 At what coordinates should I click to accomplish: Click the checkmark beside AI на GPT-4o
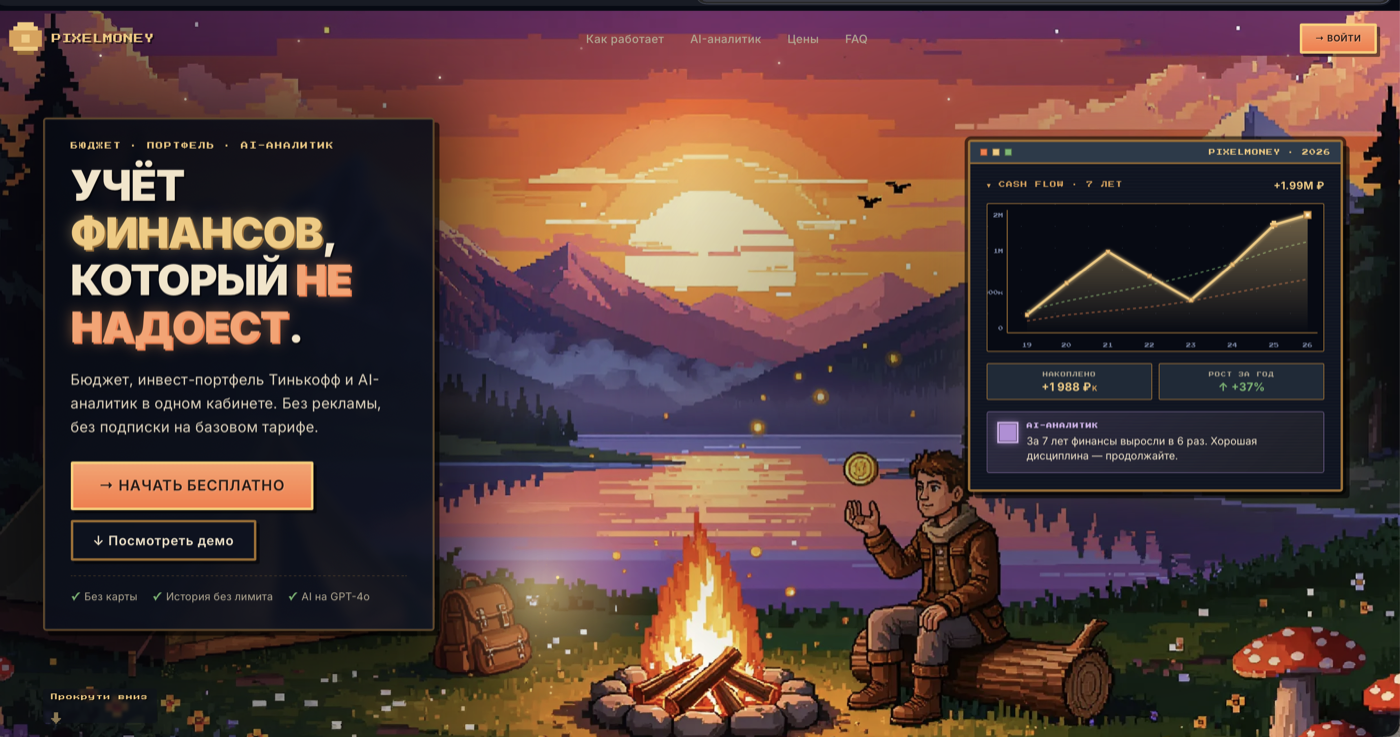[x=293, y=596]
